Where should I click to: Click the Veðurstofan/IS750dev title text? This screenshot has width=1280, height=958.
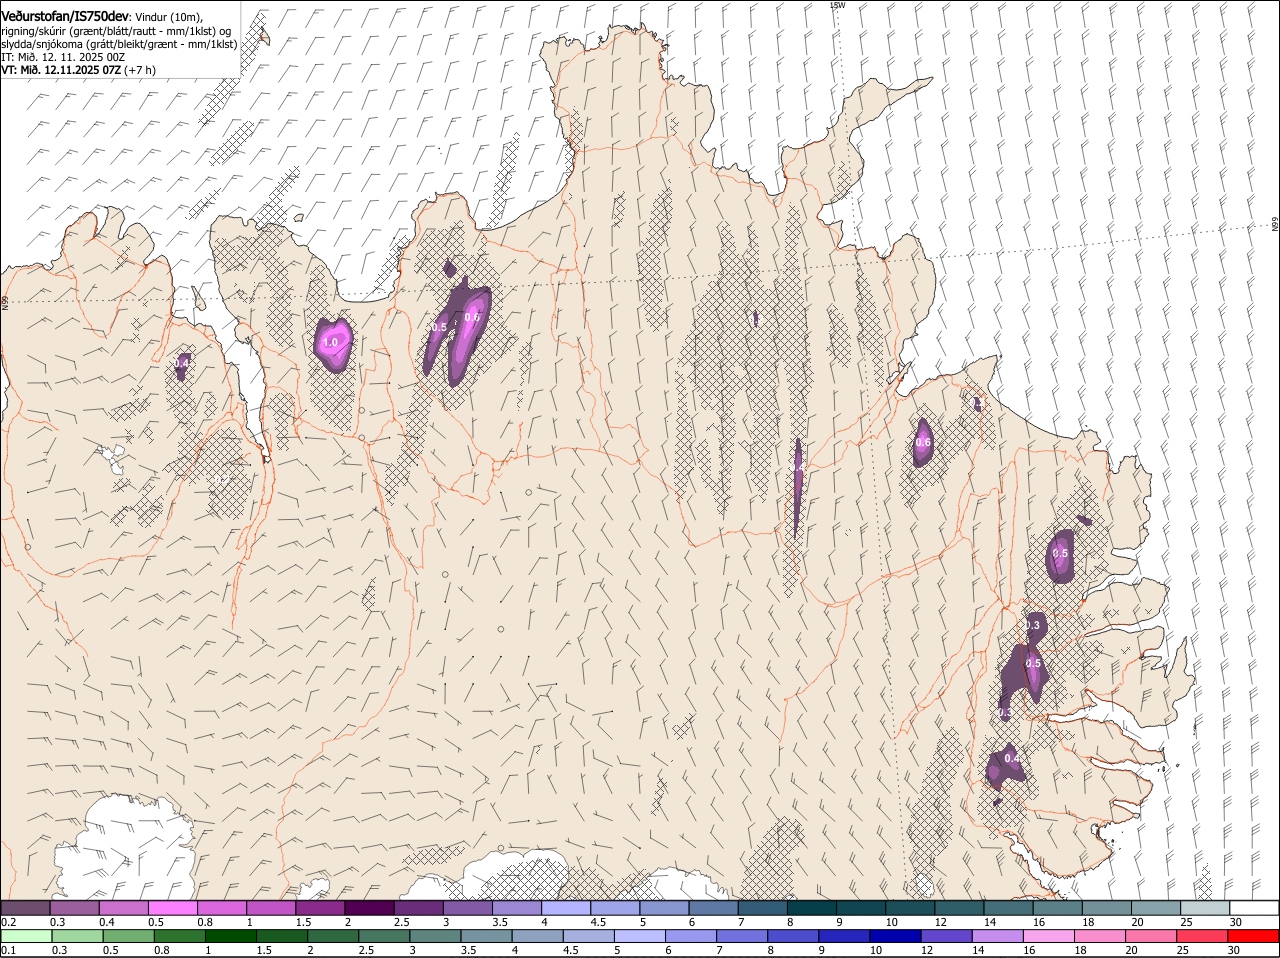click(x=65, y=17)
